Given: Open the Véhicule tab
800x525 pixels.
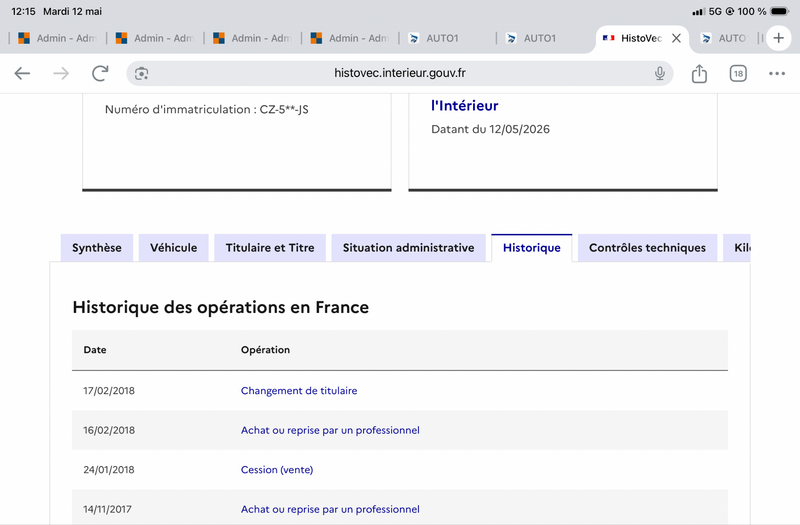Looking at the screenshot, I should click(173, 248).
